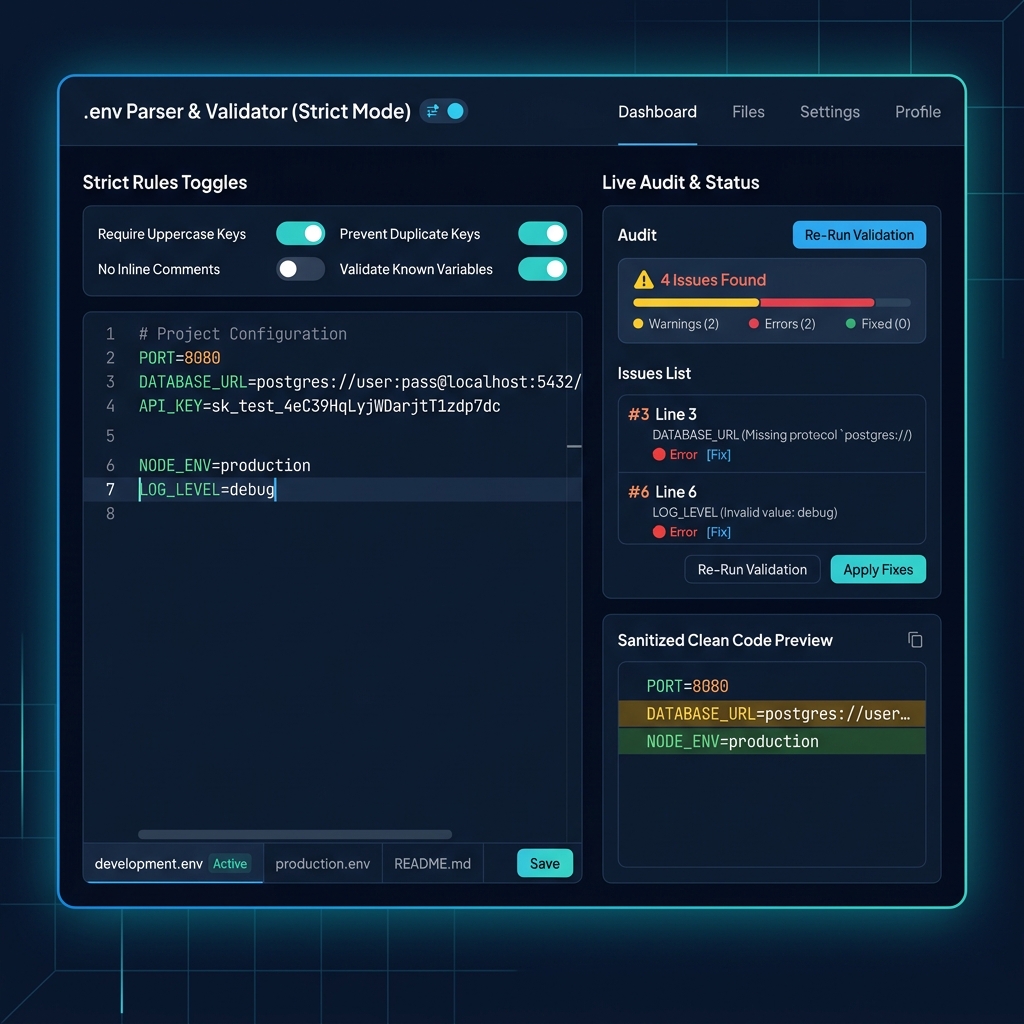Click the blue Re-Run Validation button
Viewport: 1024px width, 1024px height.
[x=859, y=235]
